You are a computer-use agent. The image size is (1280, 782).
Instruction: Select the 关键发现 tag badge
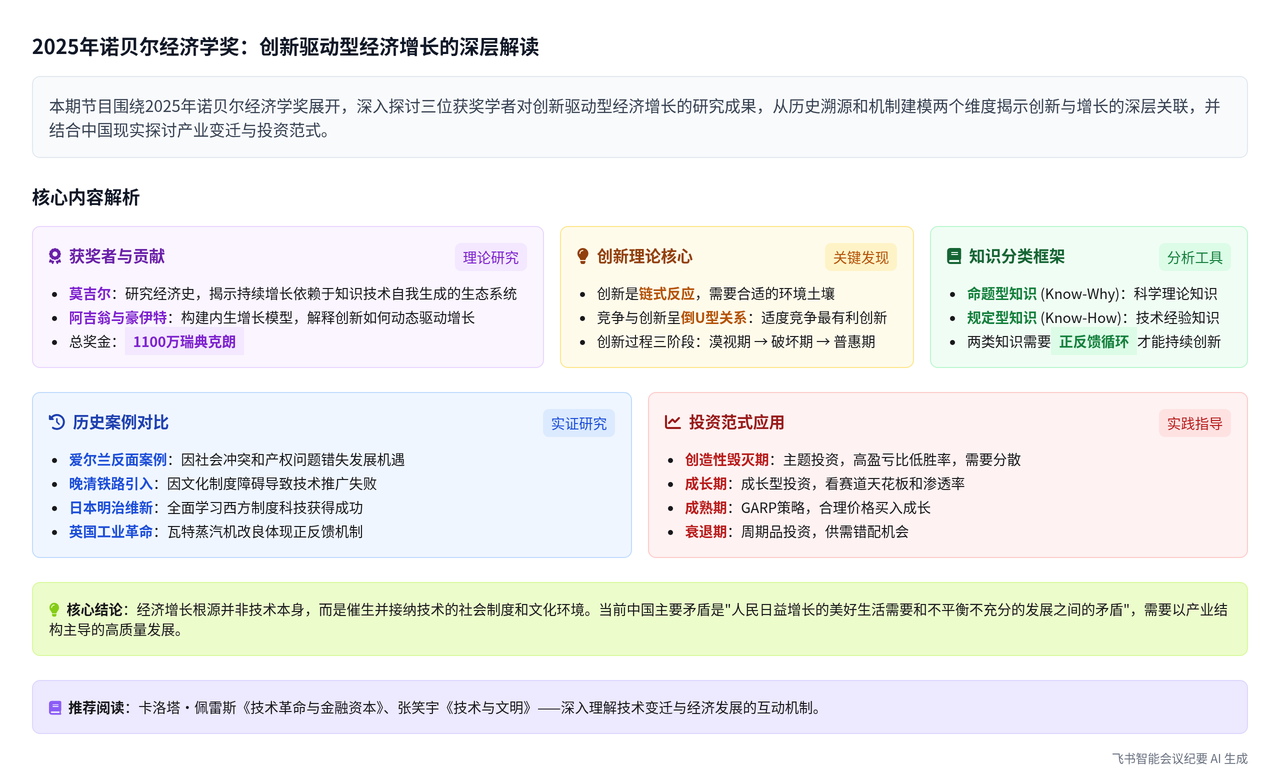(860, 257)
